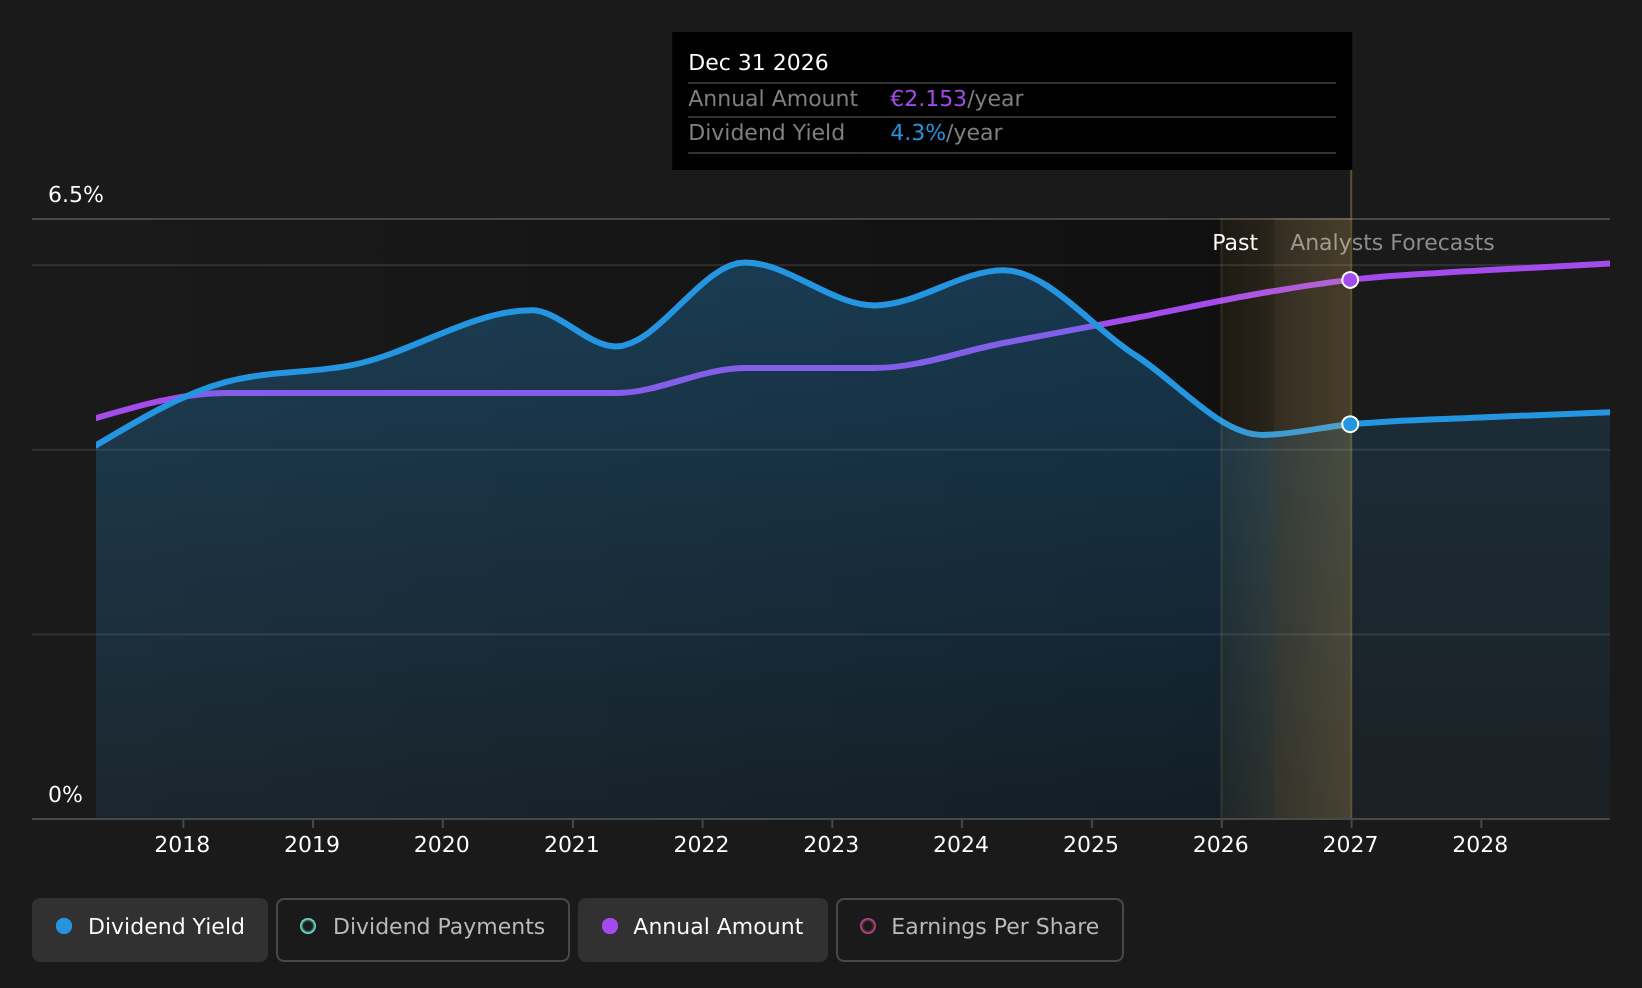The image size is (1642, 988).
Task: Enable the Earnings Per Share series
Action: [980, 929]
